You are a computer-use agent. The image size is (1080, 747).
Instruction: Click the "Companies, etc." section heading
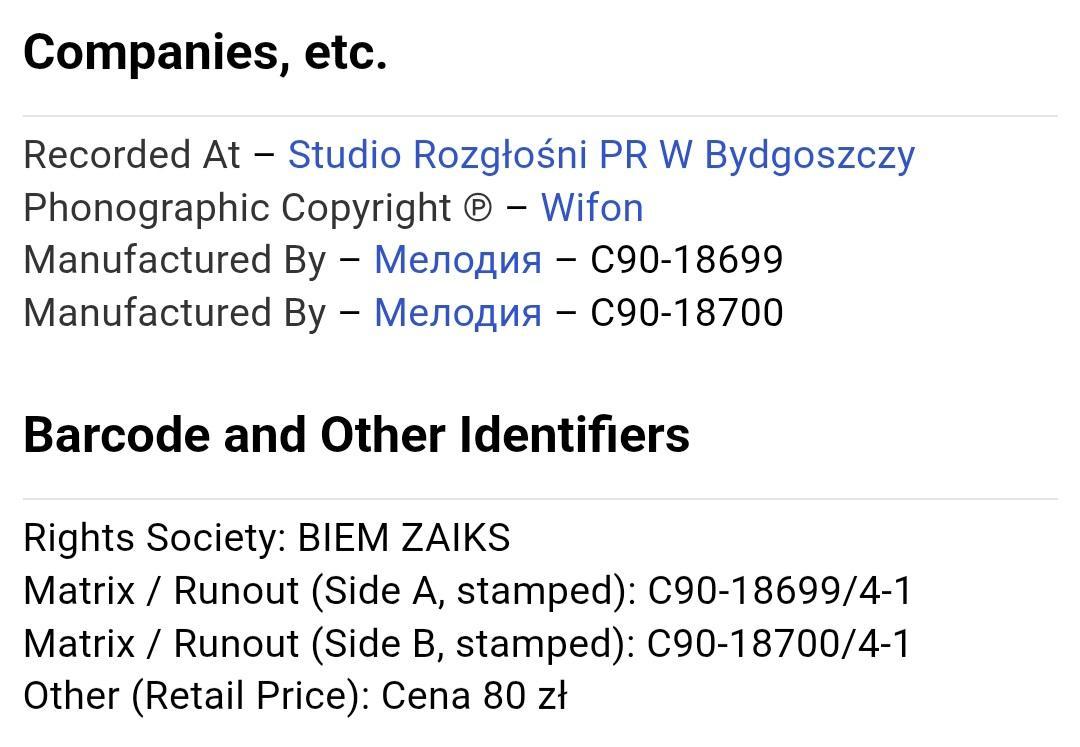(x=205, y=52)
